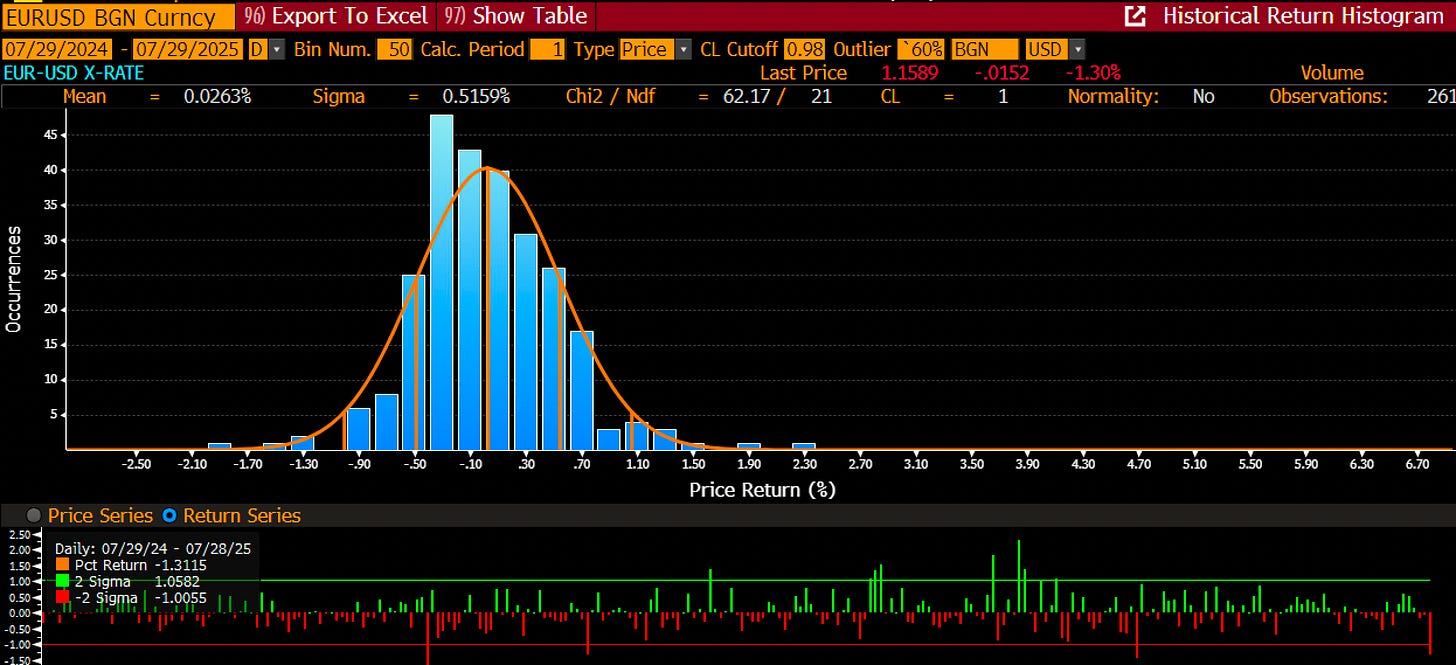Click the Outlier field showing 60%
Screen dimensions: 1456x665
click(x=921, y=49)
